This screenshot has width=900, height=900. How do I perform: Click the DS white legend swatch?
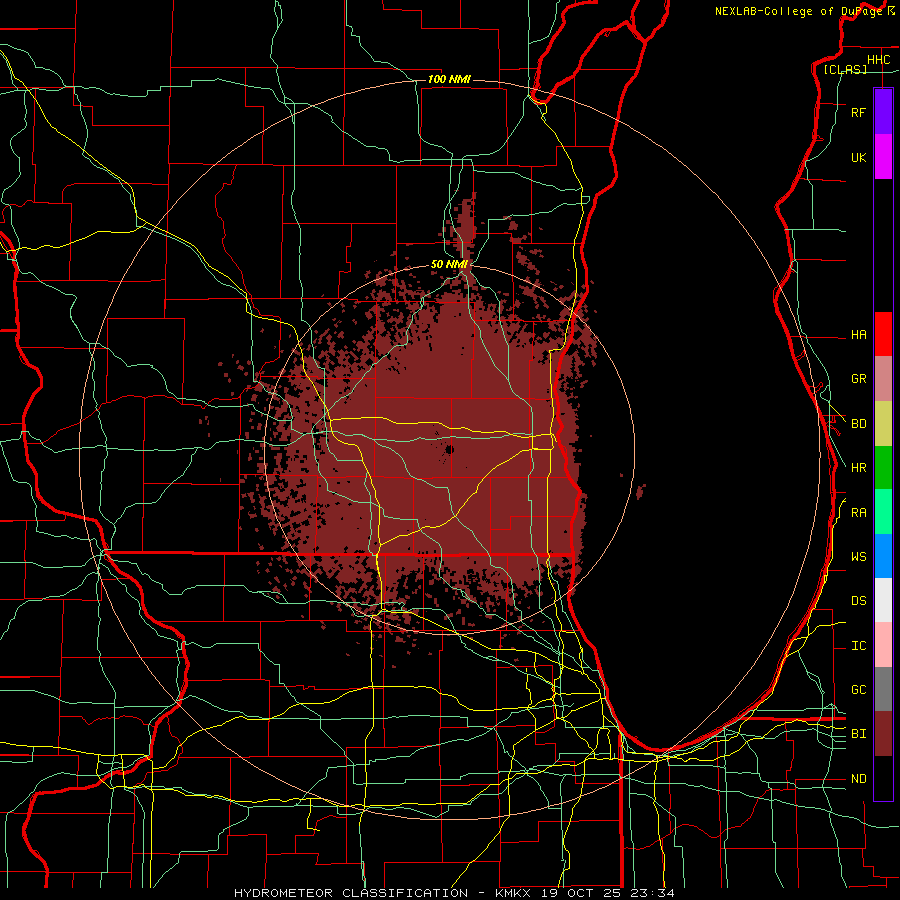tap(883, 600)
